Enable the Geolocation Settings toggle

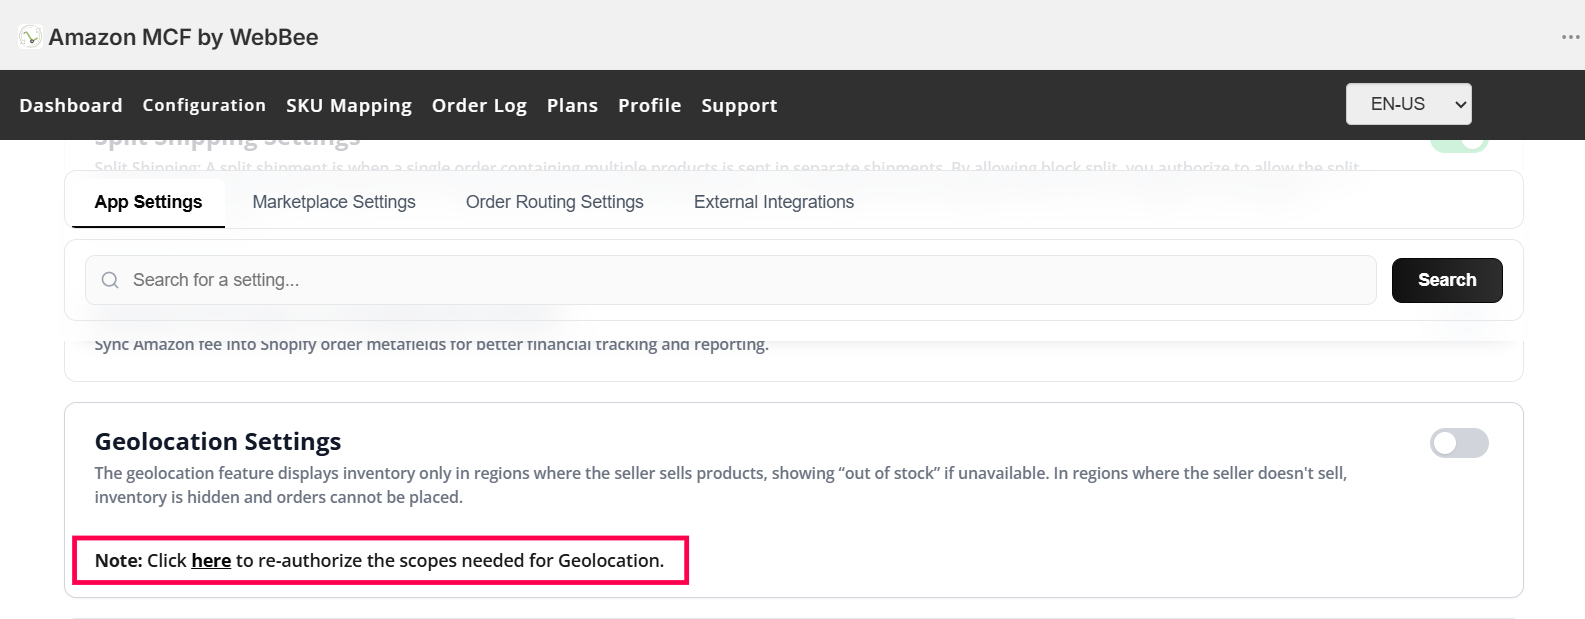[x=1459, y=443]
